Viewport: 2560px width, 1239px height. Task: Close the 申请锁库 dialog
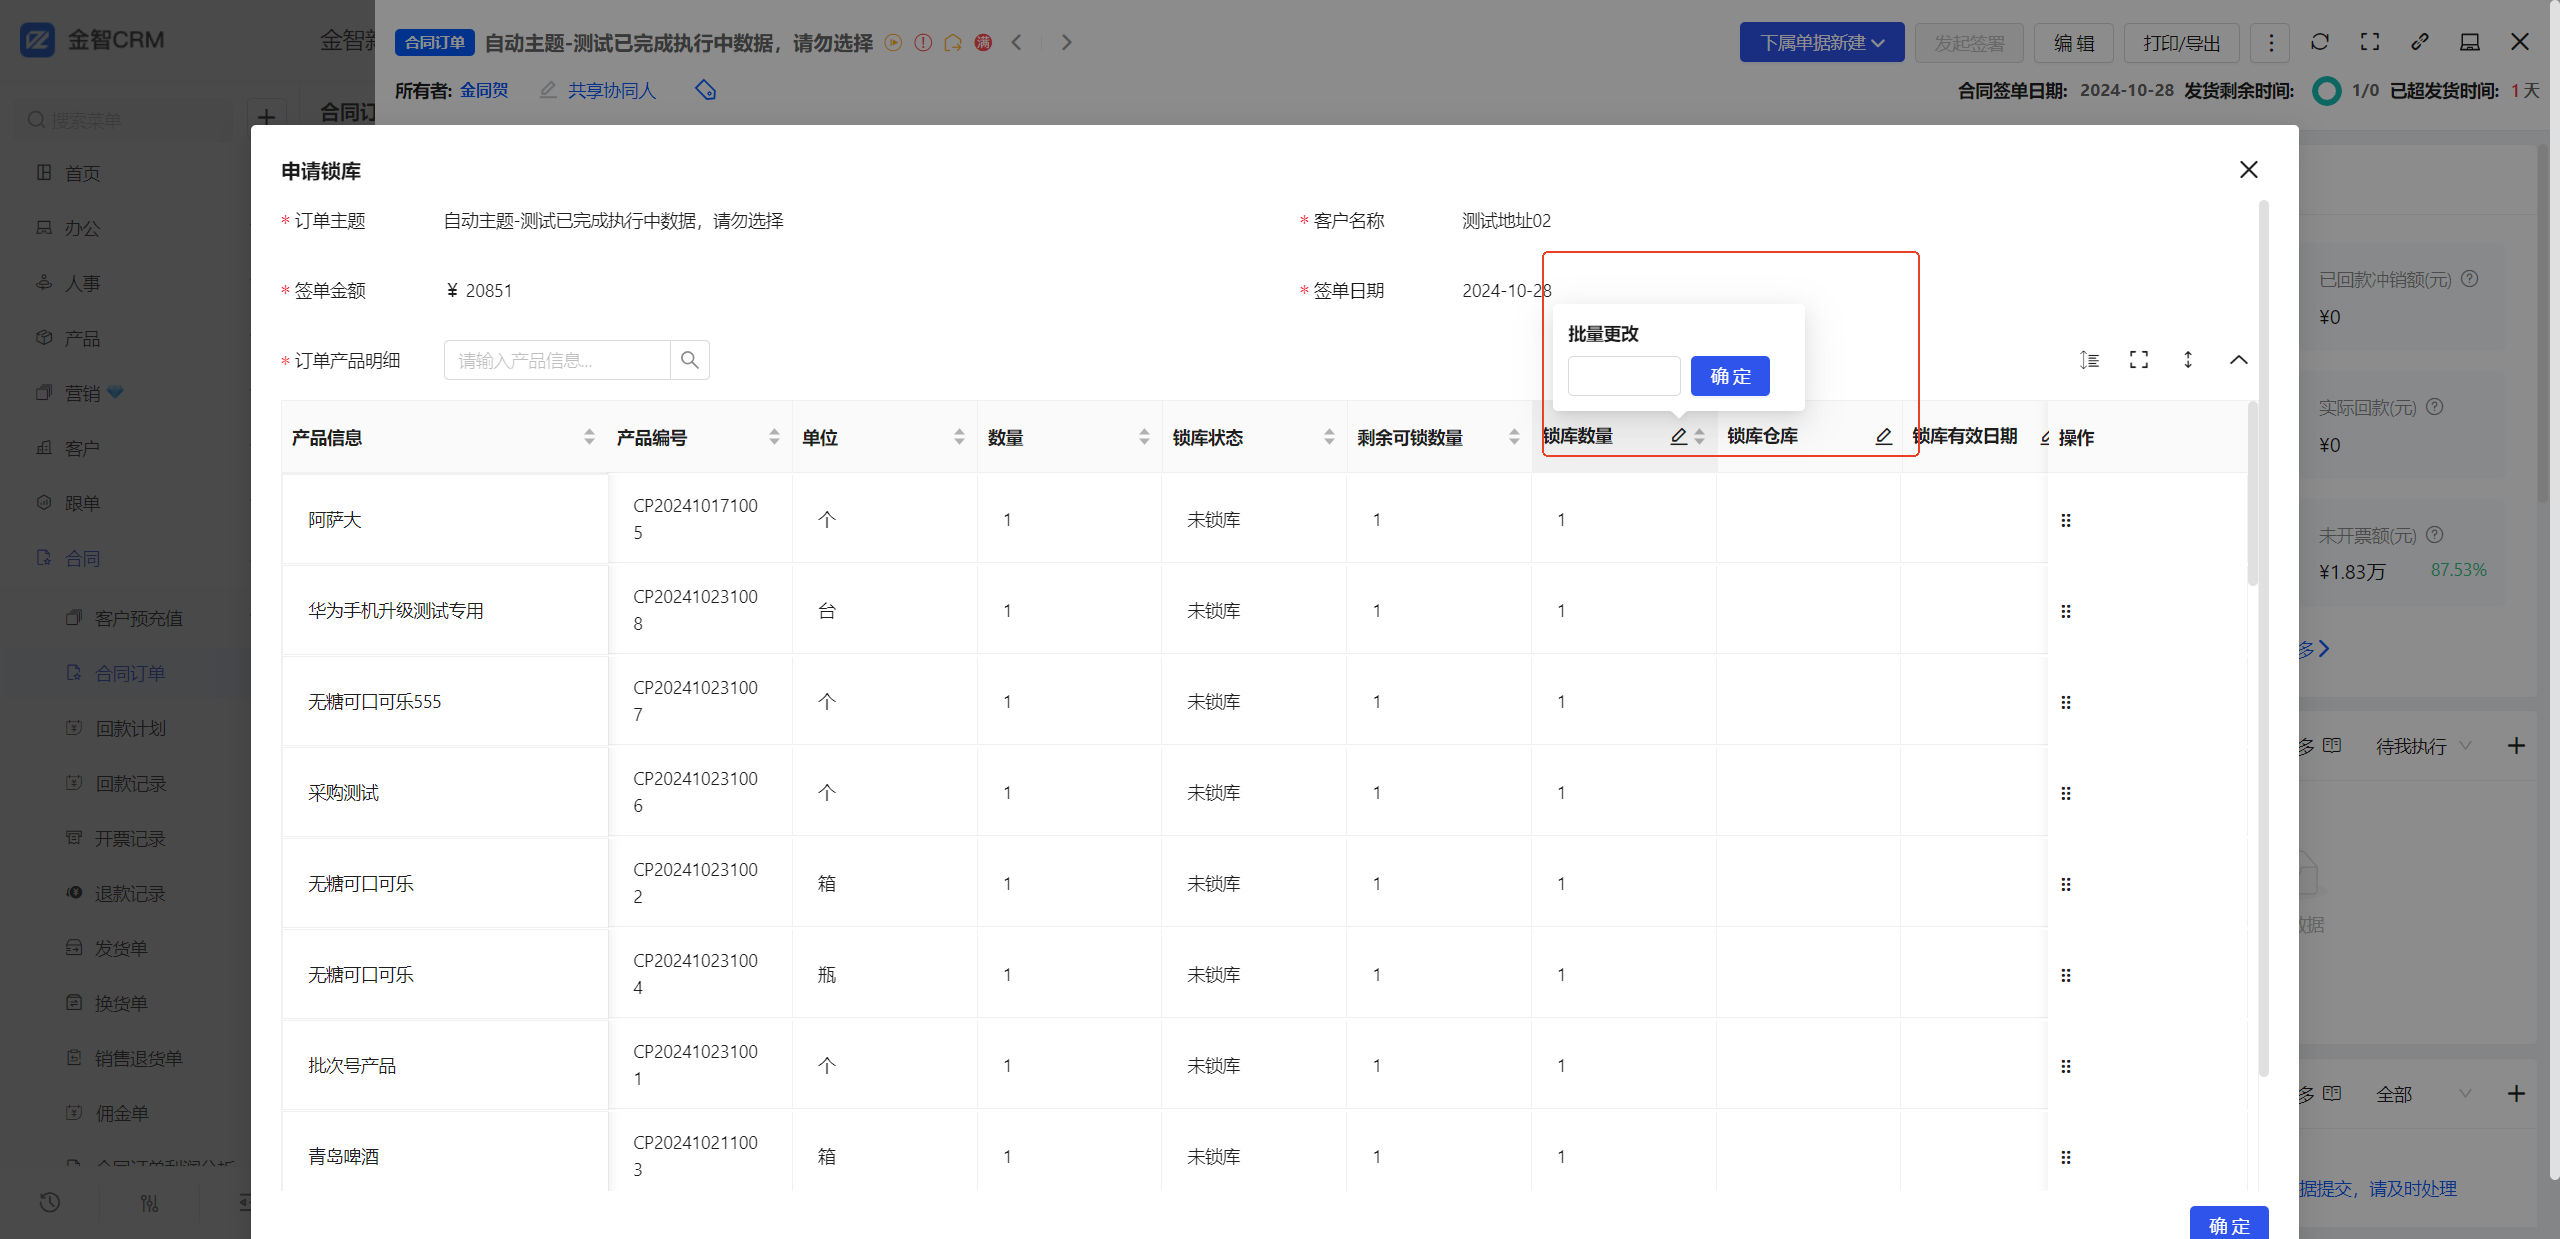click(x=2248, y=170)
